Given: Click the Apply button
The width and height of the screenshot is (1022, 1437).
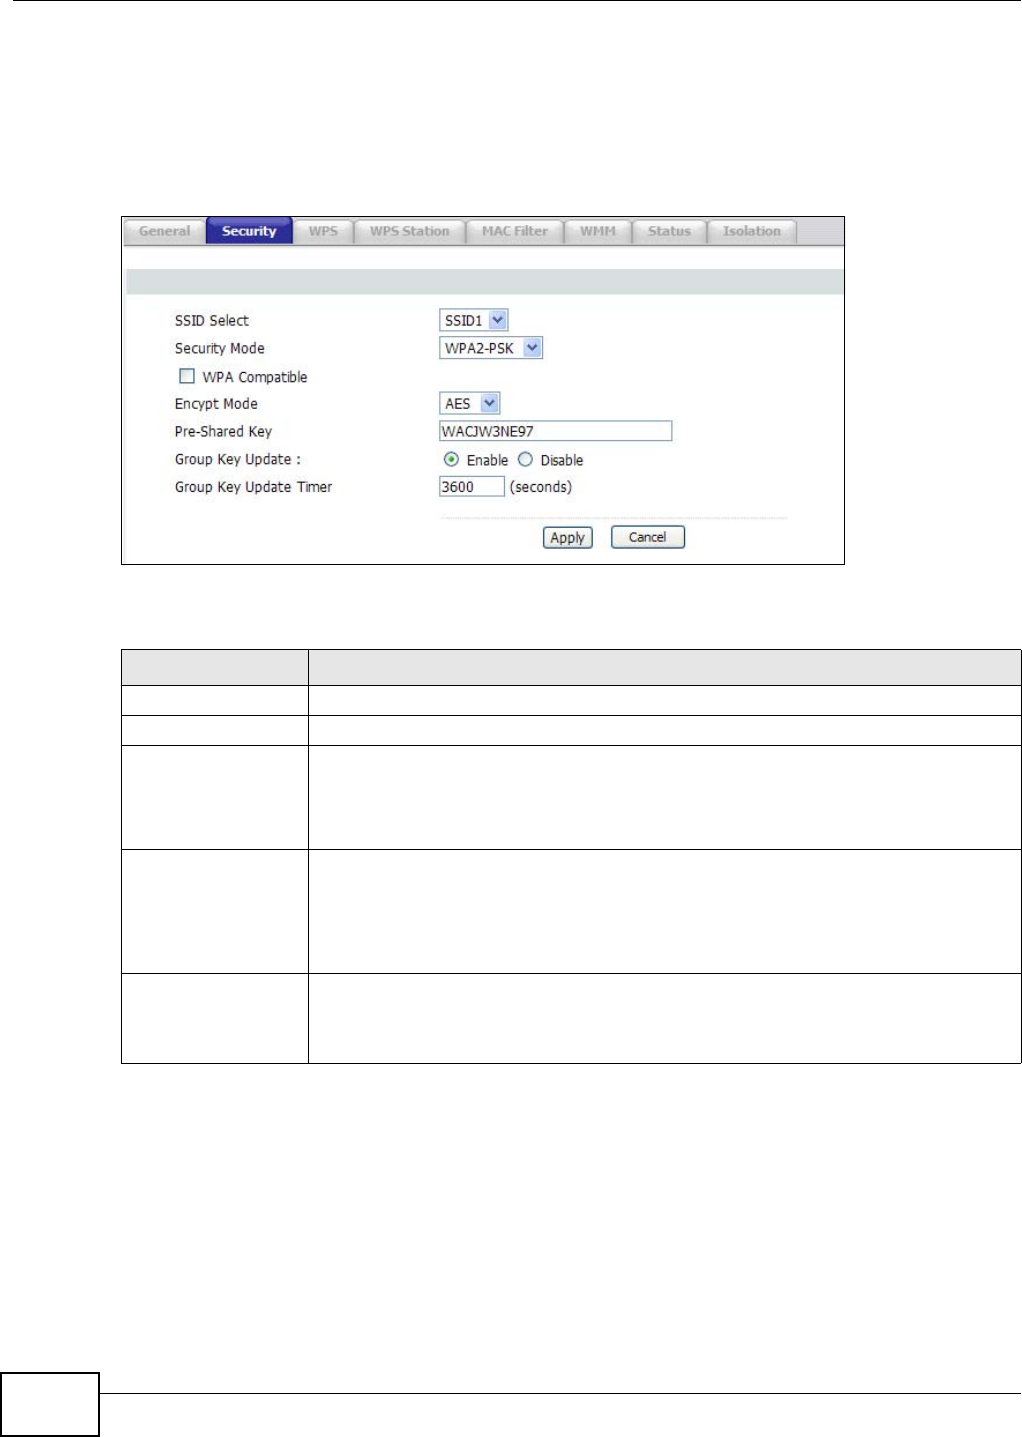Looking at the screenshot, I should point(568,537).
